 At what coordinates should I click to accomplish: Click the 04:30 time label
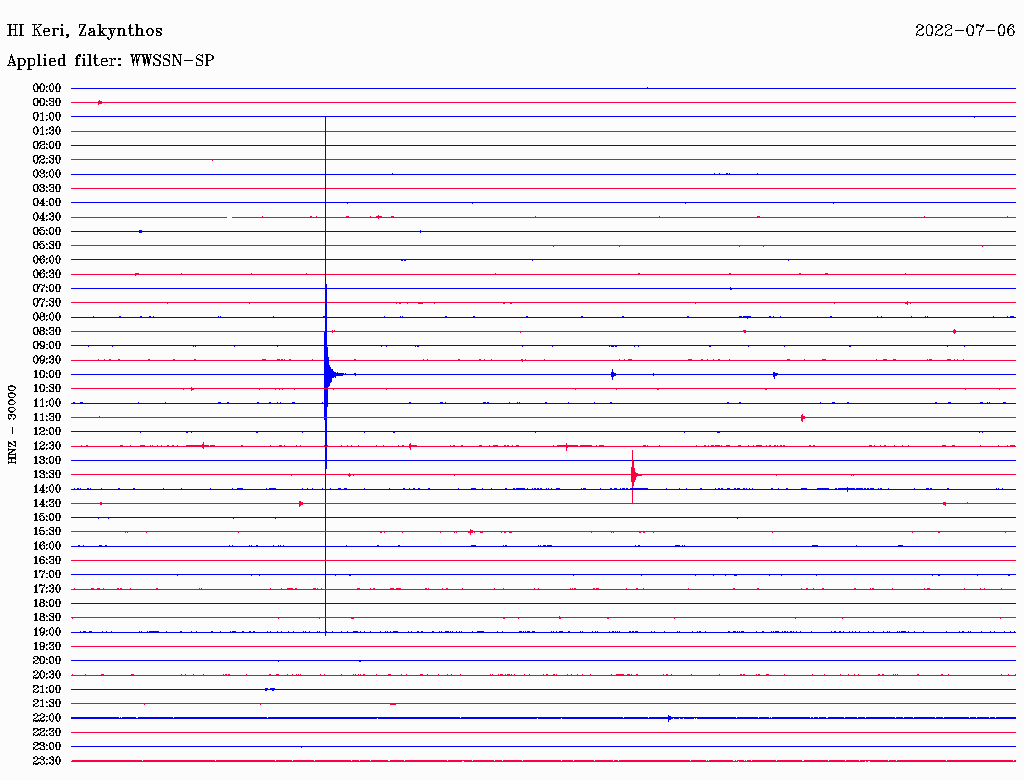tap(47, 217)
